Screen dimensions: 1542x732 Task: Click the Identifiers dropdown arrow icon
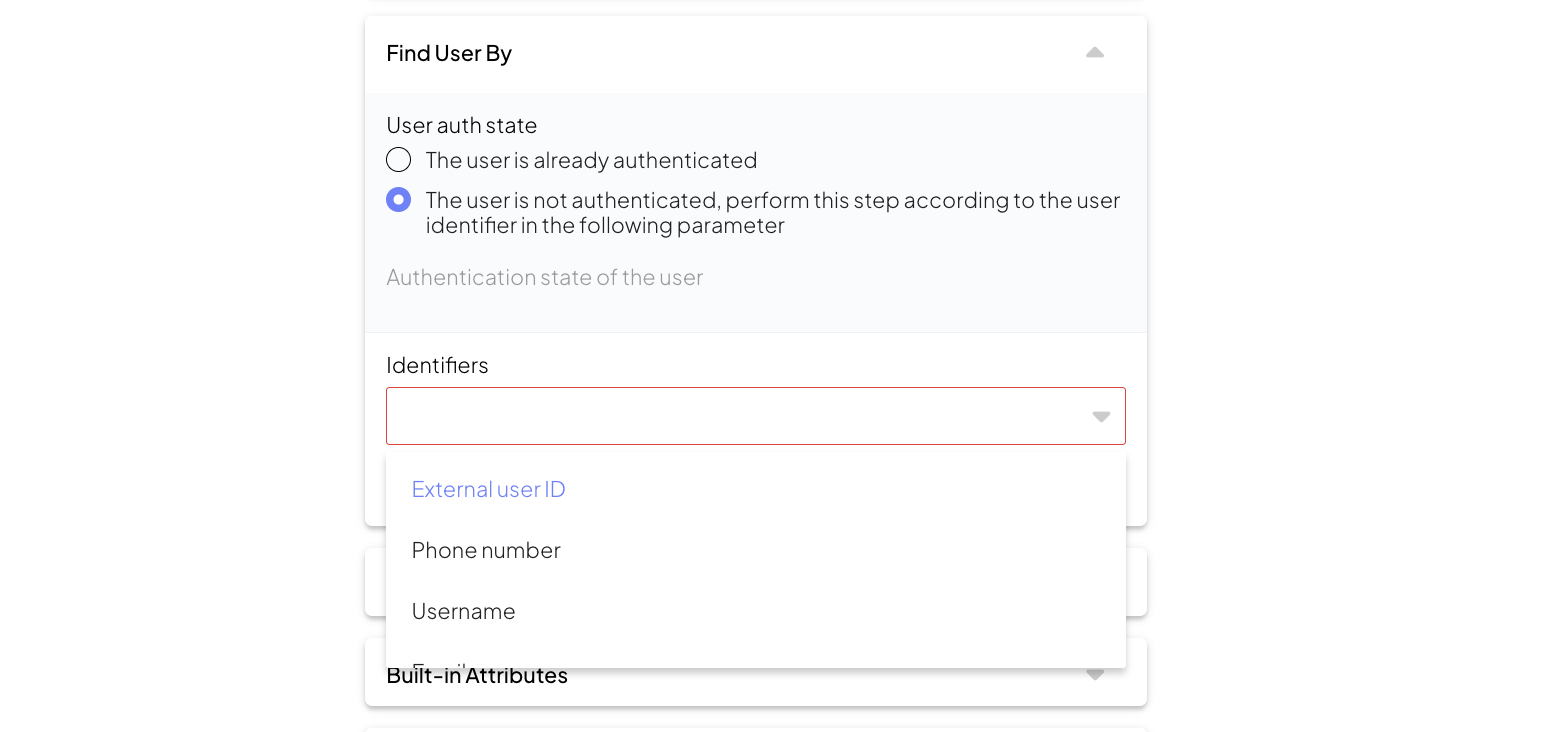pyautogui.click(x=1101, y=417)
